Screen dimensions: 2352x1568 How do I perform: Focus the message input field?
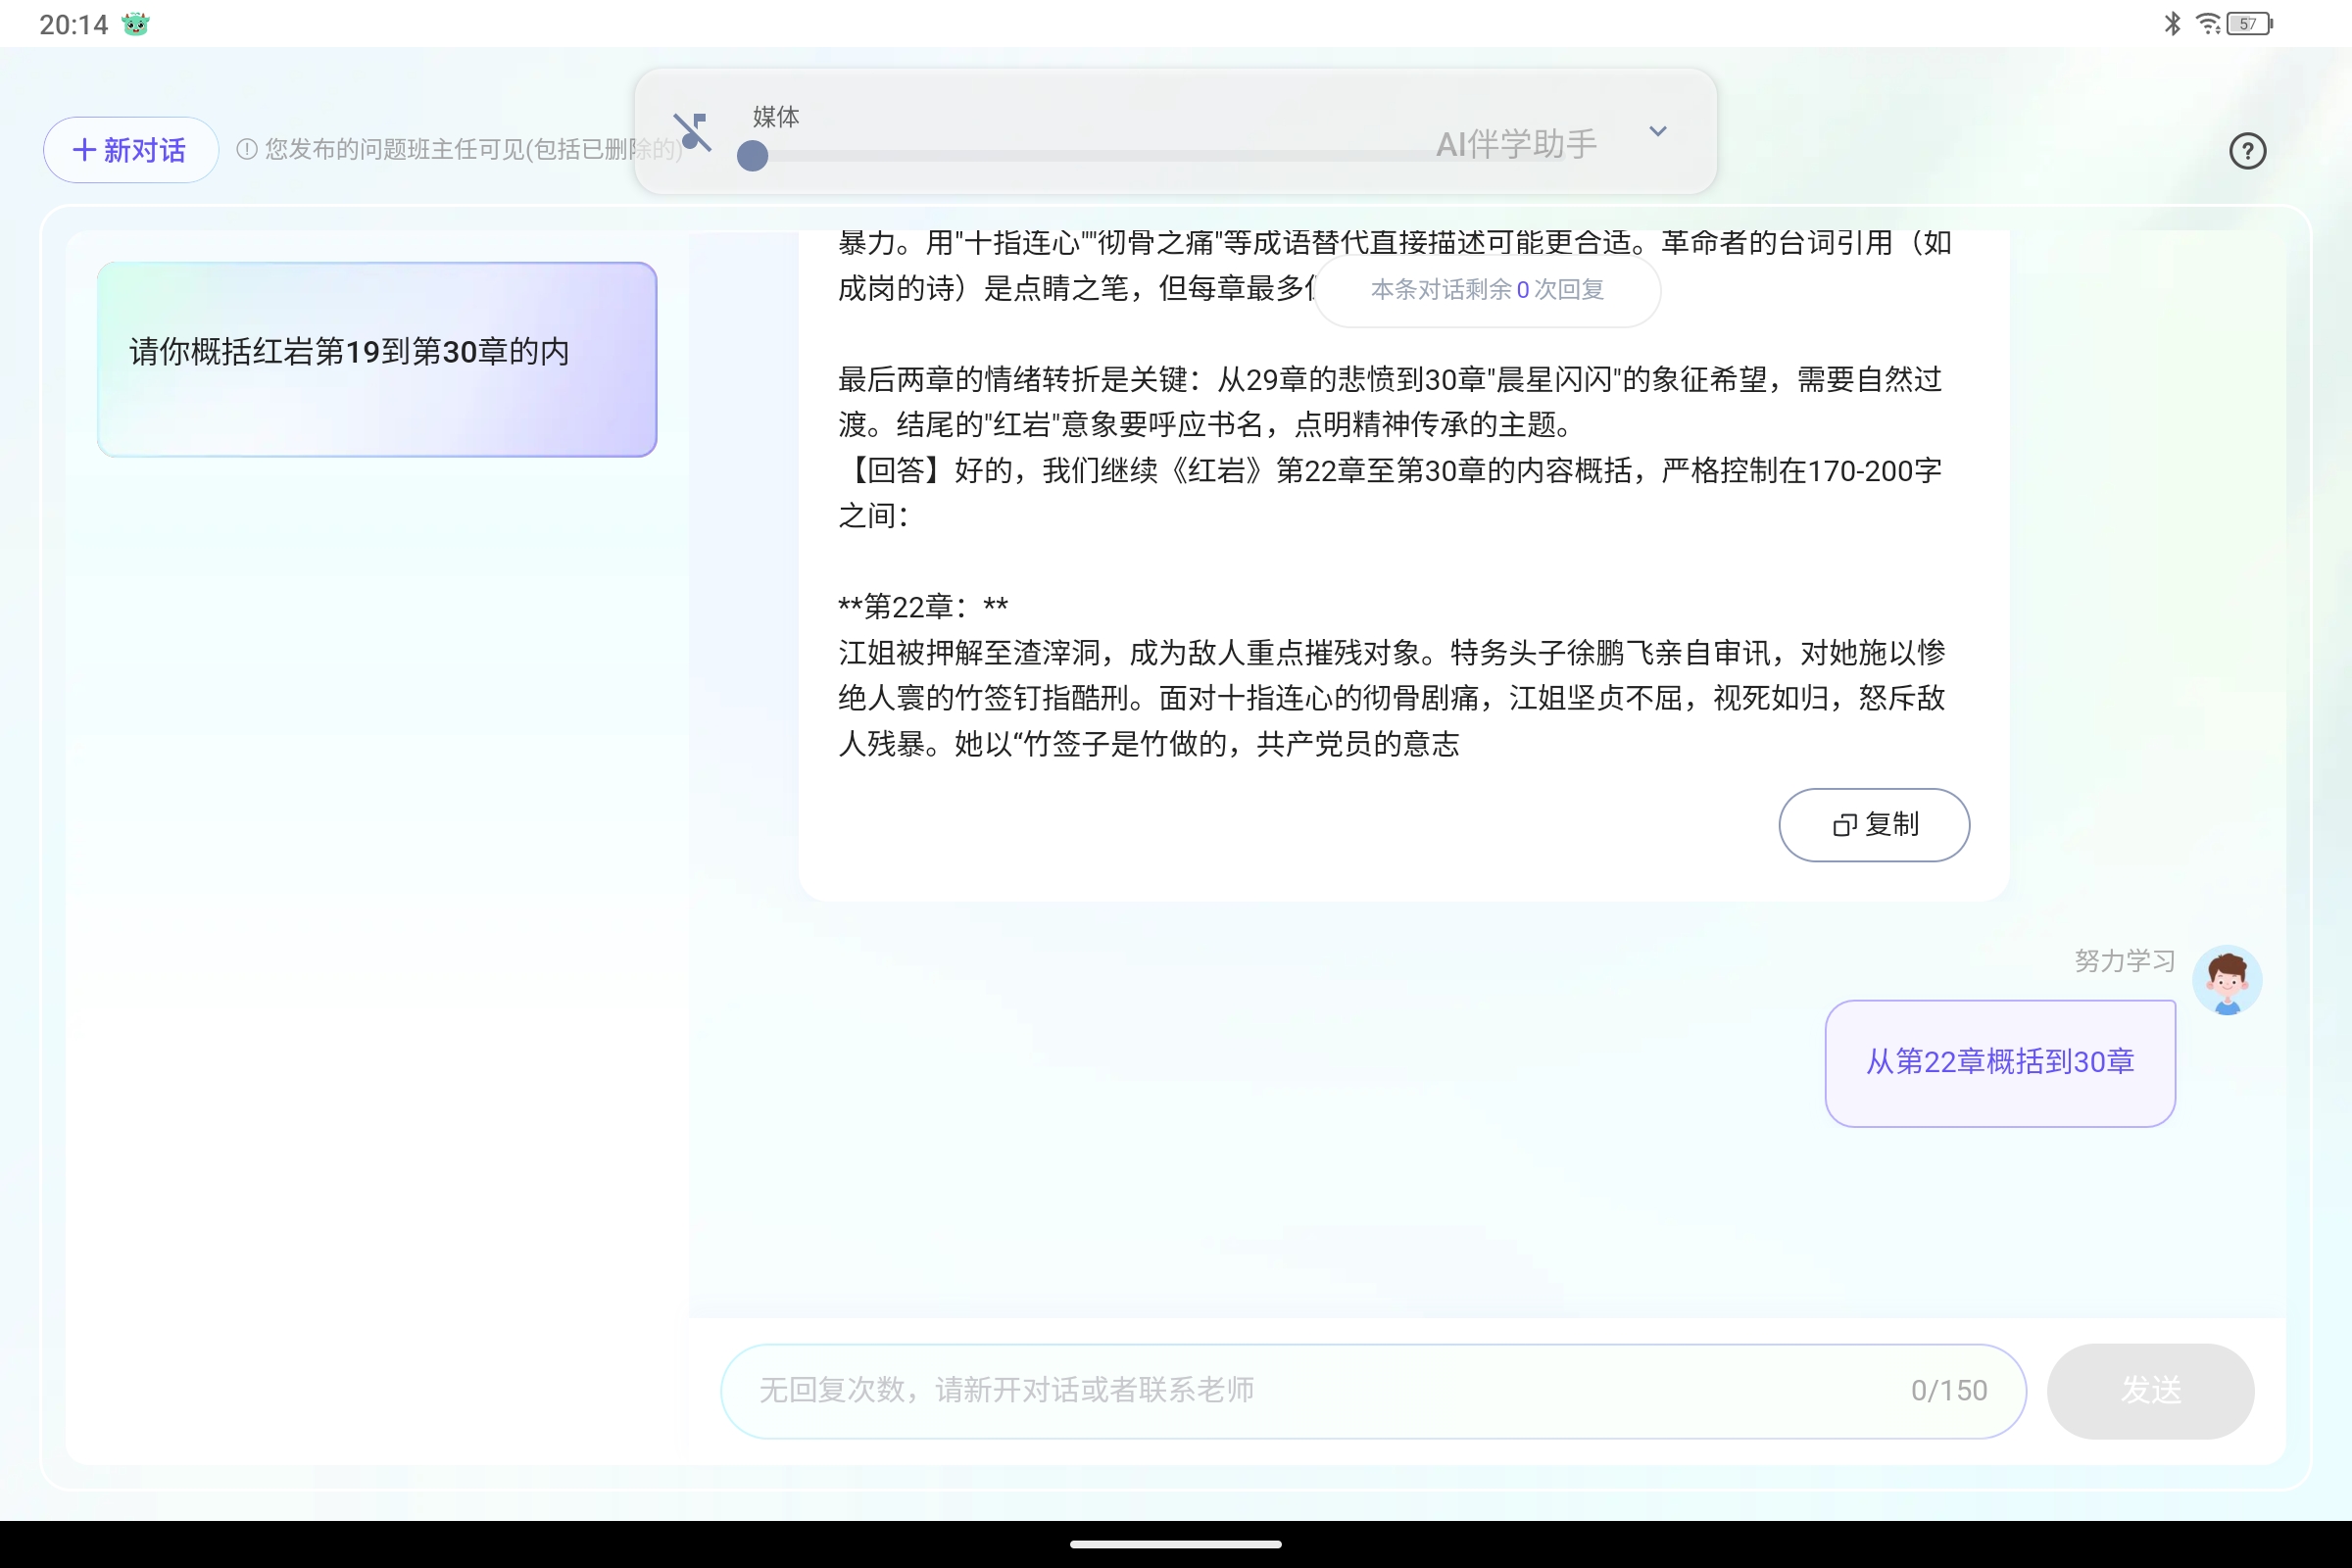click(x=1373, y=1390)
